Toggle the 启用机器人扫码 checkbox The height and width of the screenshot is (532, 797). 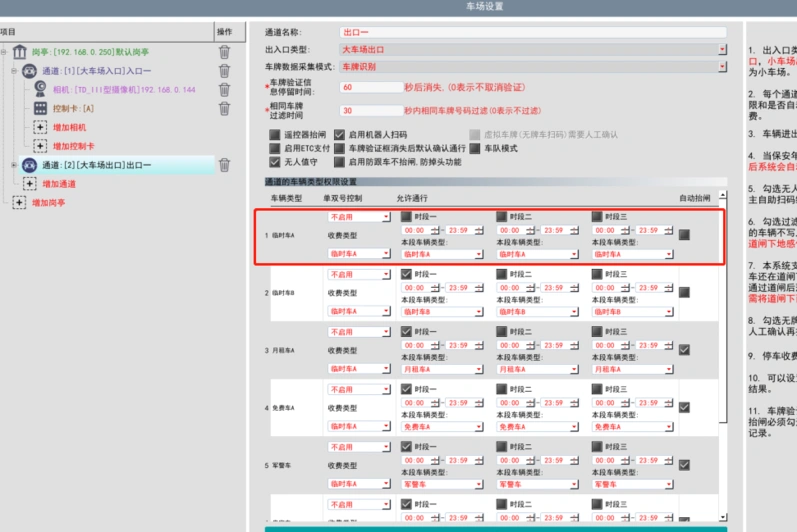click(339, 135)
